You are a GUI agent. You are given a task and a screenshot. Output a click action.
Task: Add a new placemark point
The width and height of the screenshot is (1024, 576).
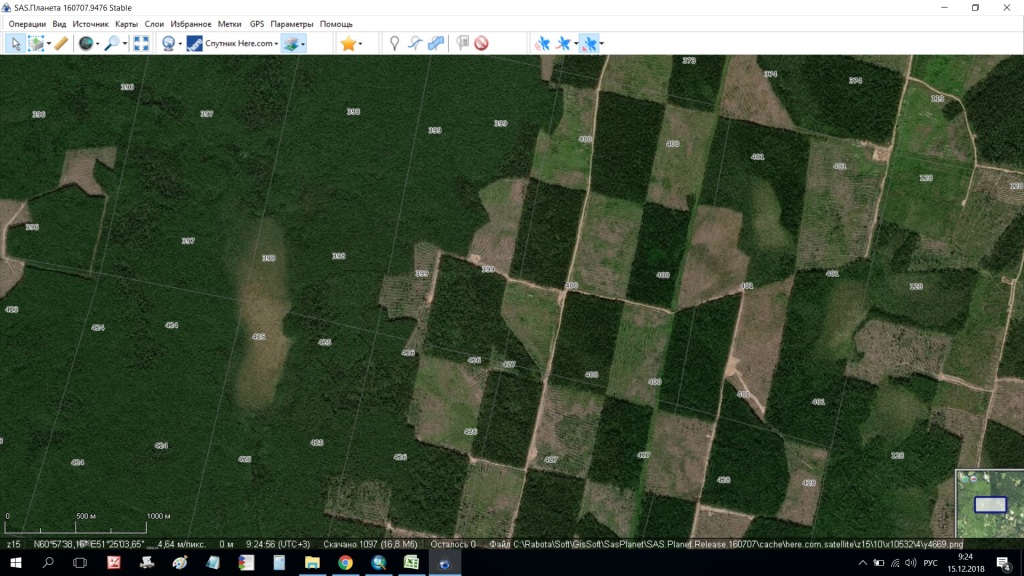point(395,43)
